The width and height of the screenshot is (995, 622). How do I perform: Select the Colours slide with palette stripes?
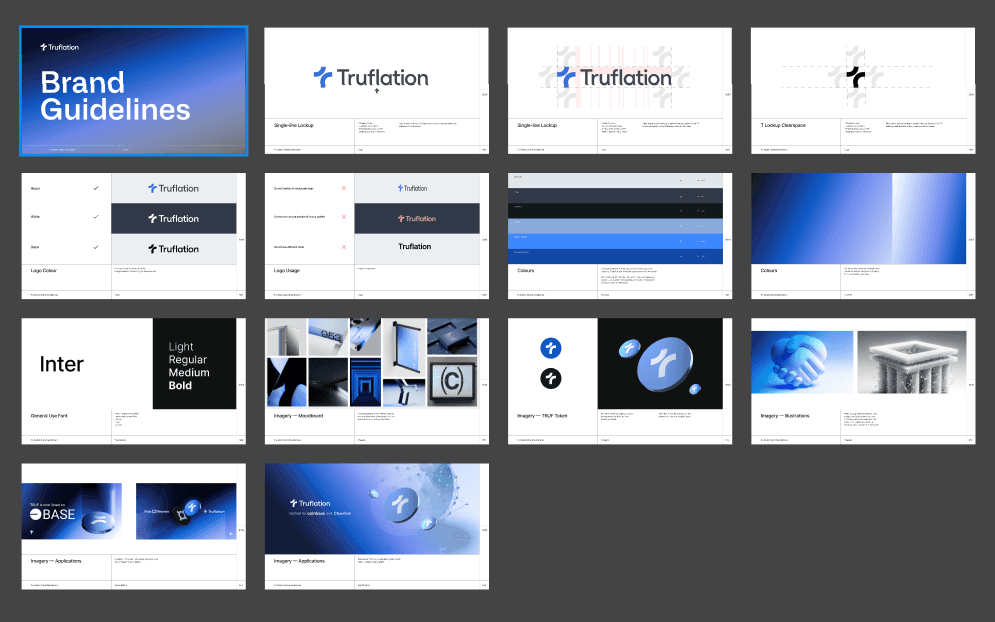pyautogui.click(x=619, y=235)
